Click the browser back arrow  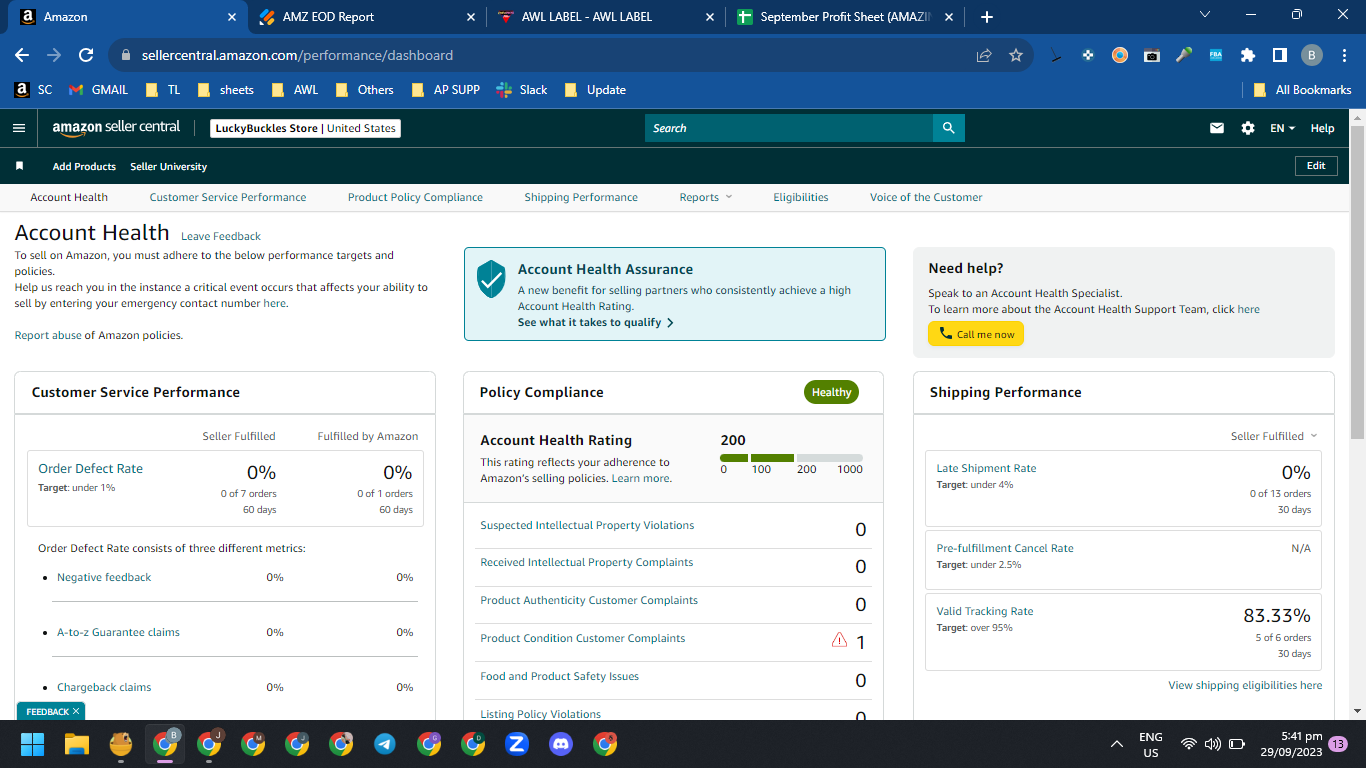point(22,55)
